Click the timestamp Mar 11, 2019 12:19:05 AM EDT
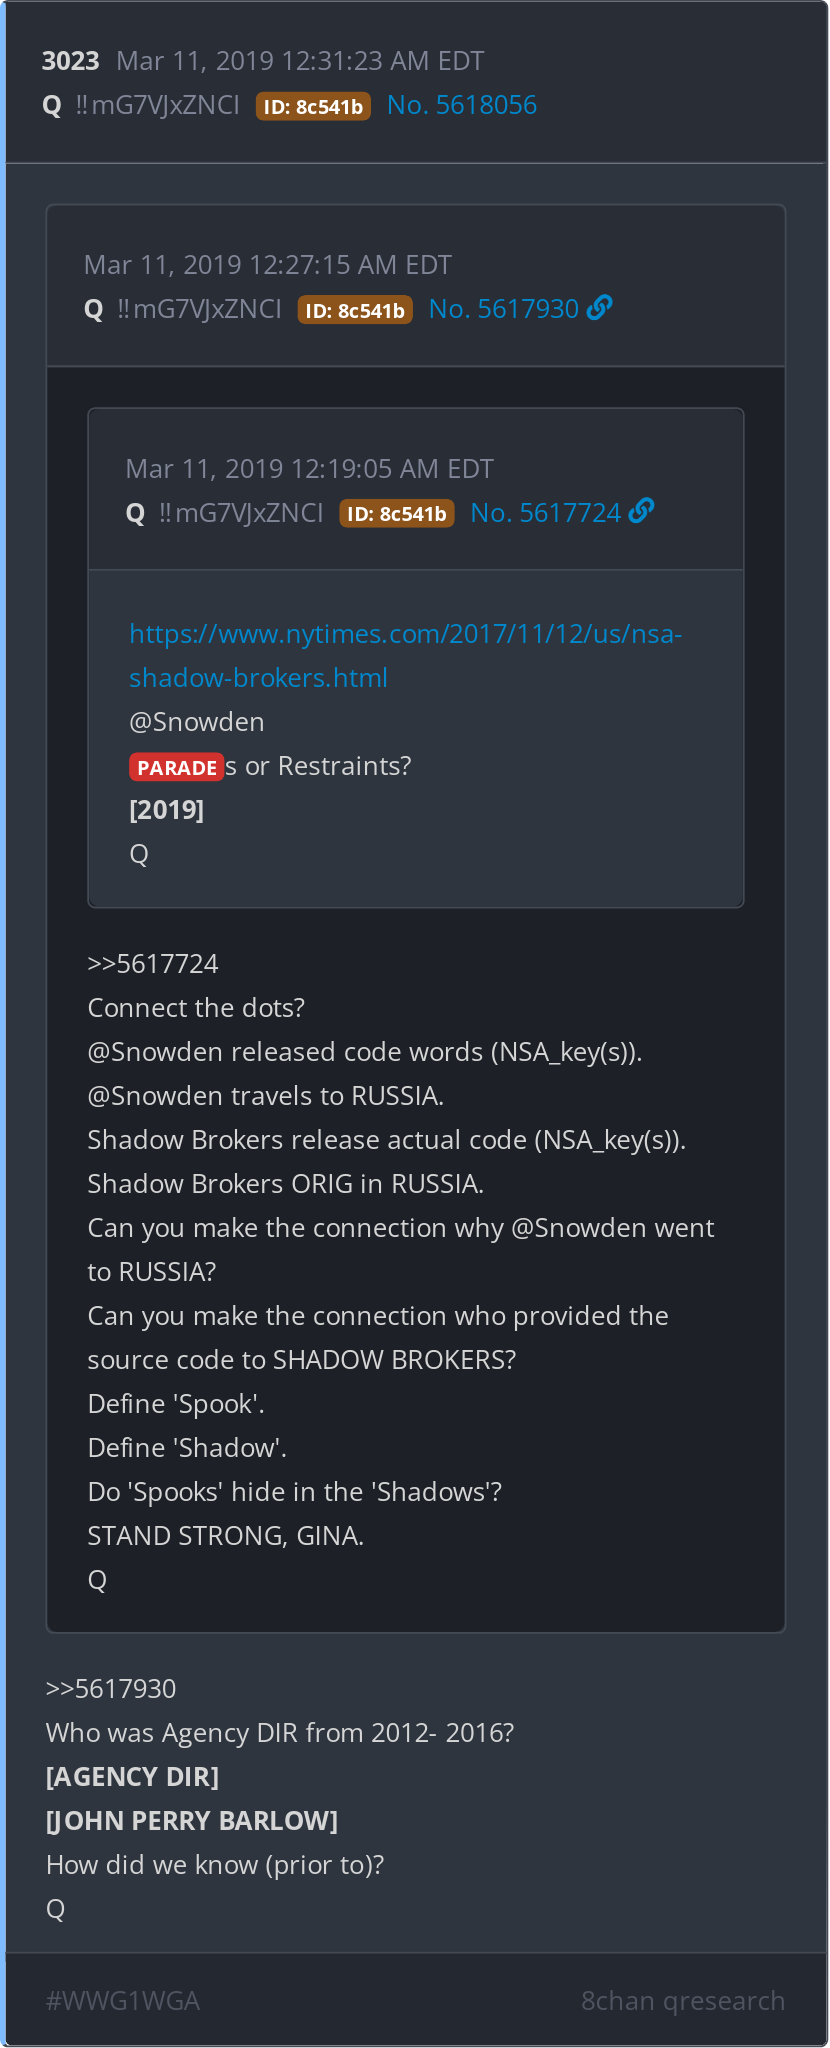The height and width of the screenshot is (2048, 830). [310, 469]
